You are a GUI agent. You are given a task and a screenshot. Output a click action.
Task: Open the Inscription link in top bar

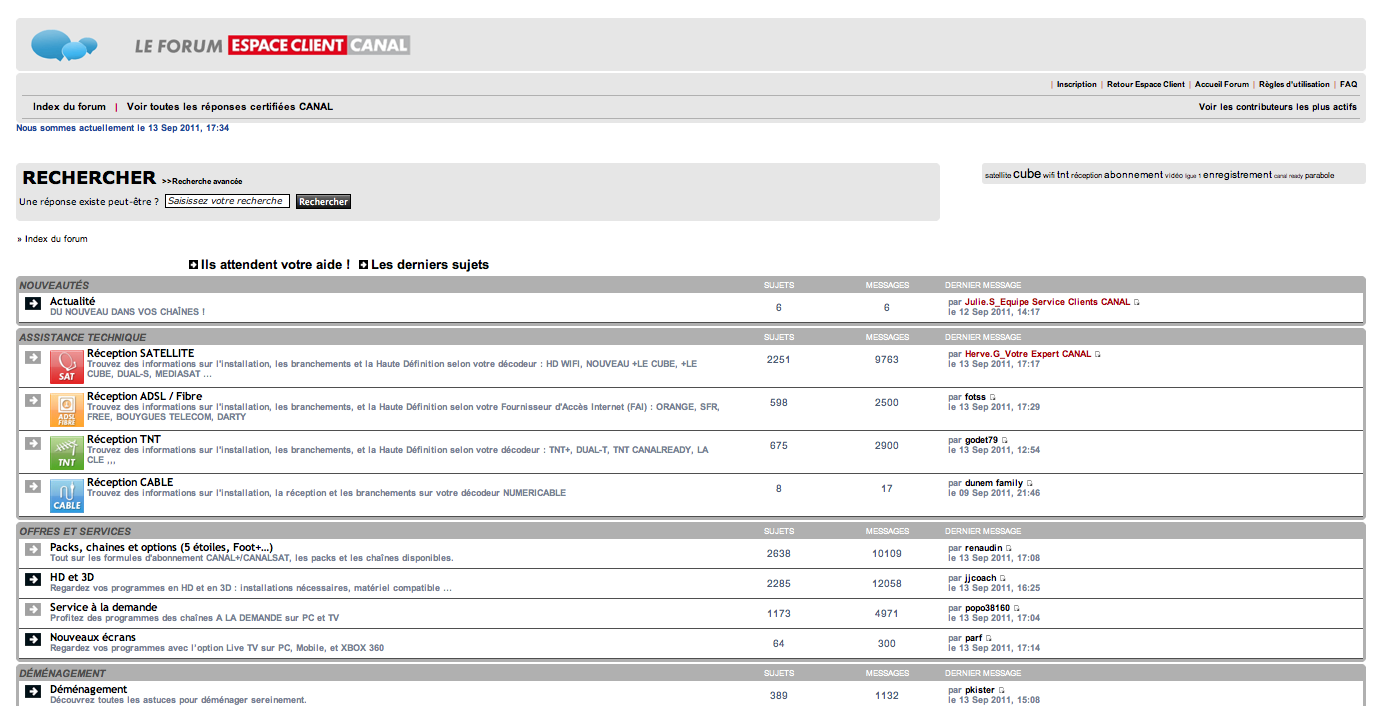pyautogui.click(x=1076, y=85)
